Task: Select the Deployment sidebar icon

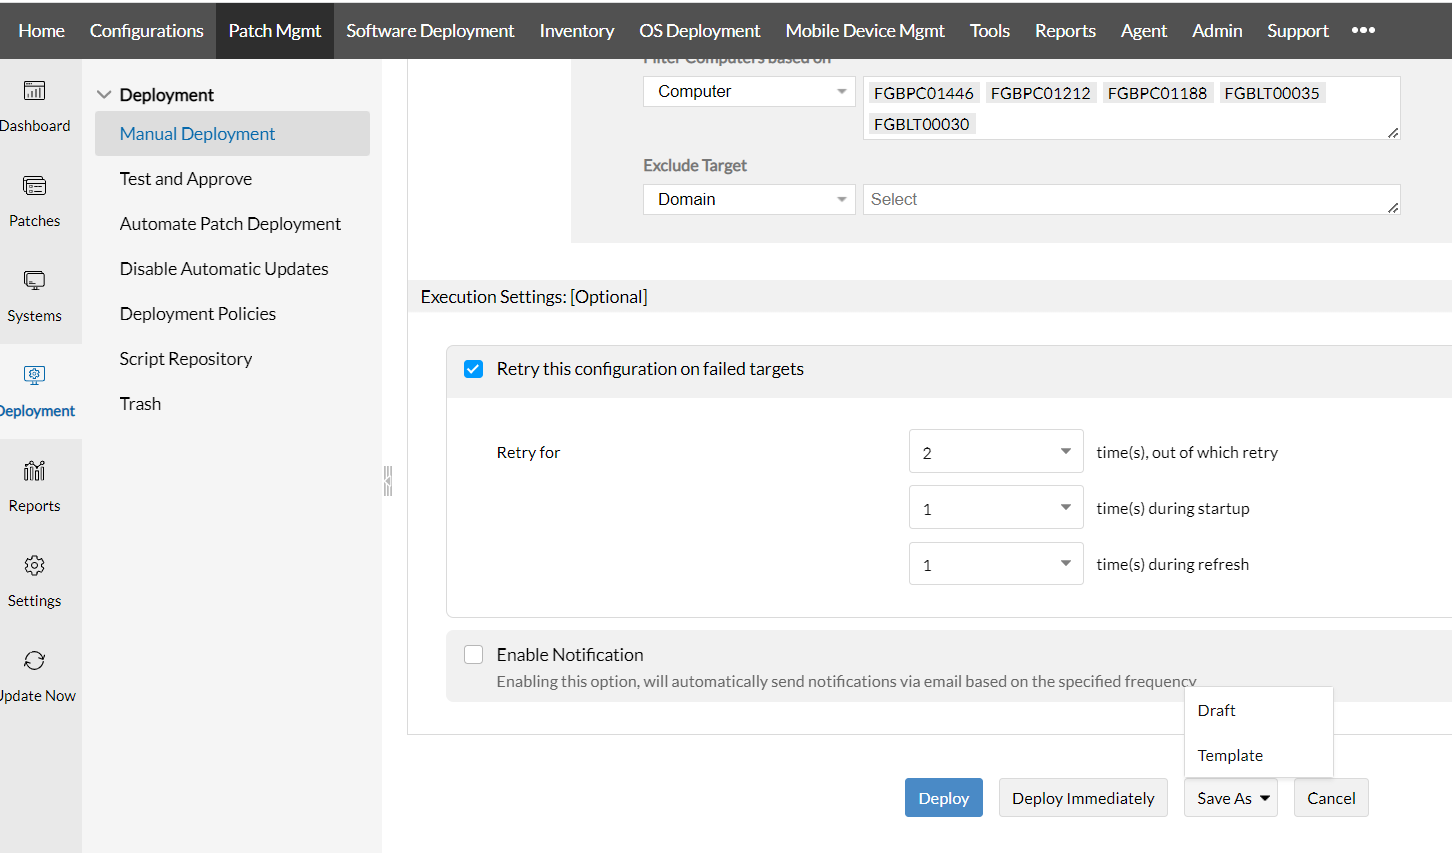Action: coord(34,376)
